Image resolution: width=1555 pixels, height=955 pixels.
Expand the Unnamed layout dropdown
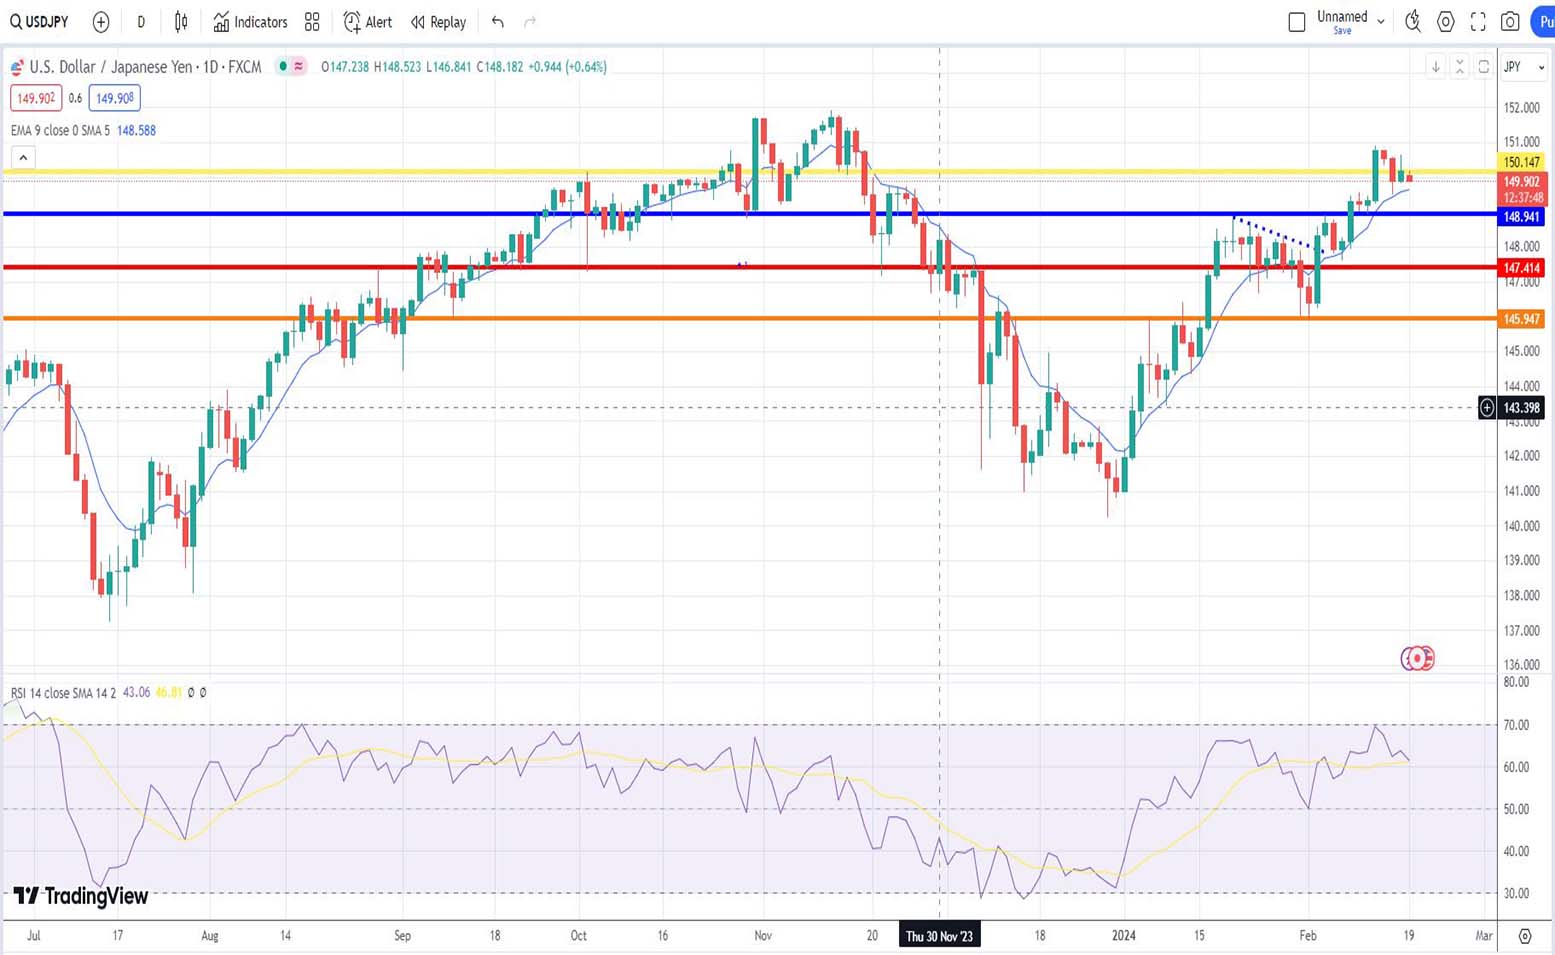(x=1381, y=21)
